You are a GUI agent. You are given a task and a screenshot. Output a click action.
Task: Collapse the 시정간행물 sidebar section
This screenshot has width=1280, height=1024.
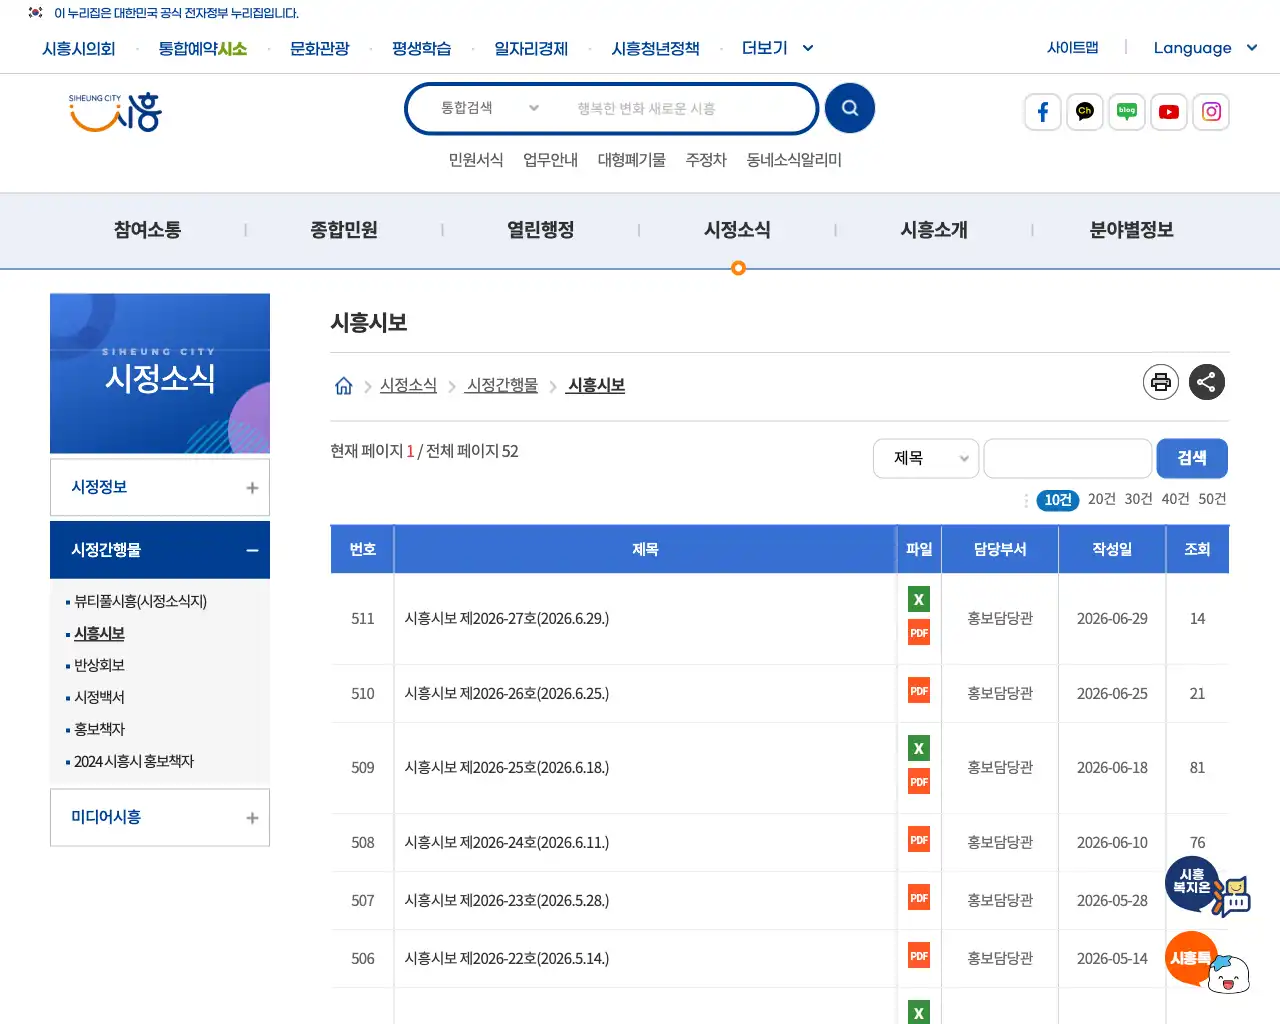click(160, 550)
